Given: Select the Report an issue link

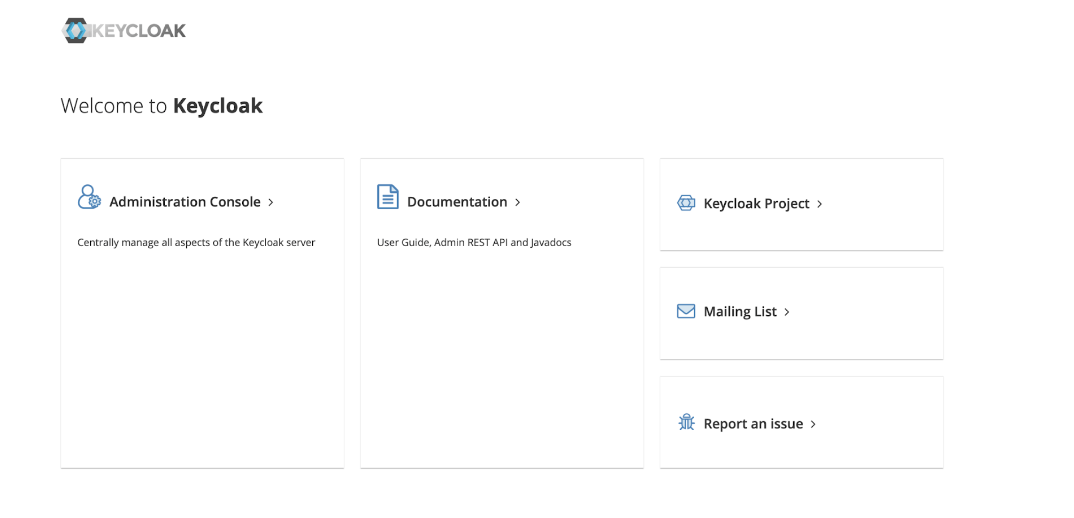Looking at the screenshot, I should tap(753, 424).
